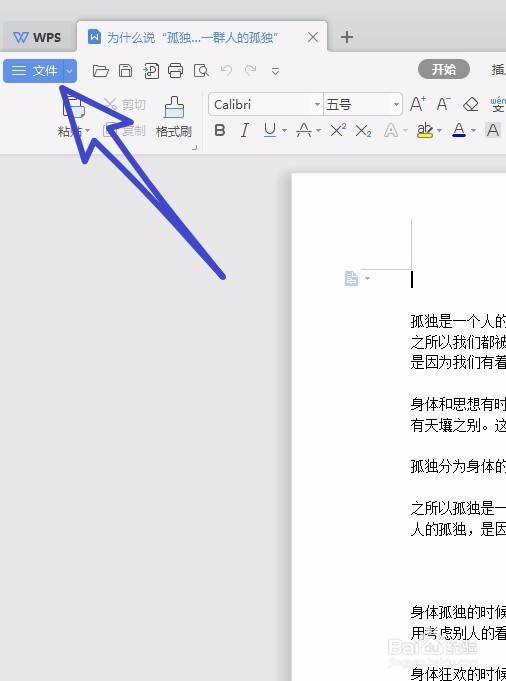Open print preview icon
Viewport: 506px width, 681px height.
[201, 70]
